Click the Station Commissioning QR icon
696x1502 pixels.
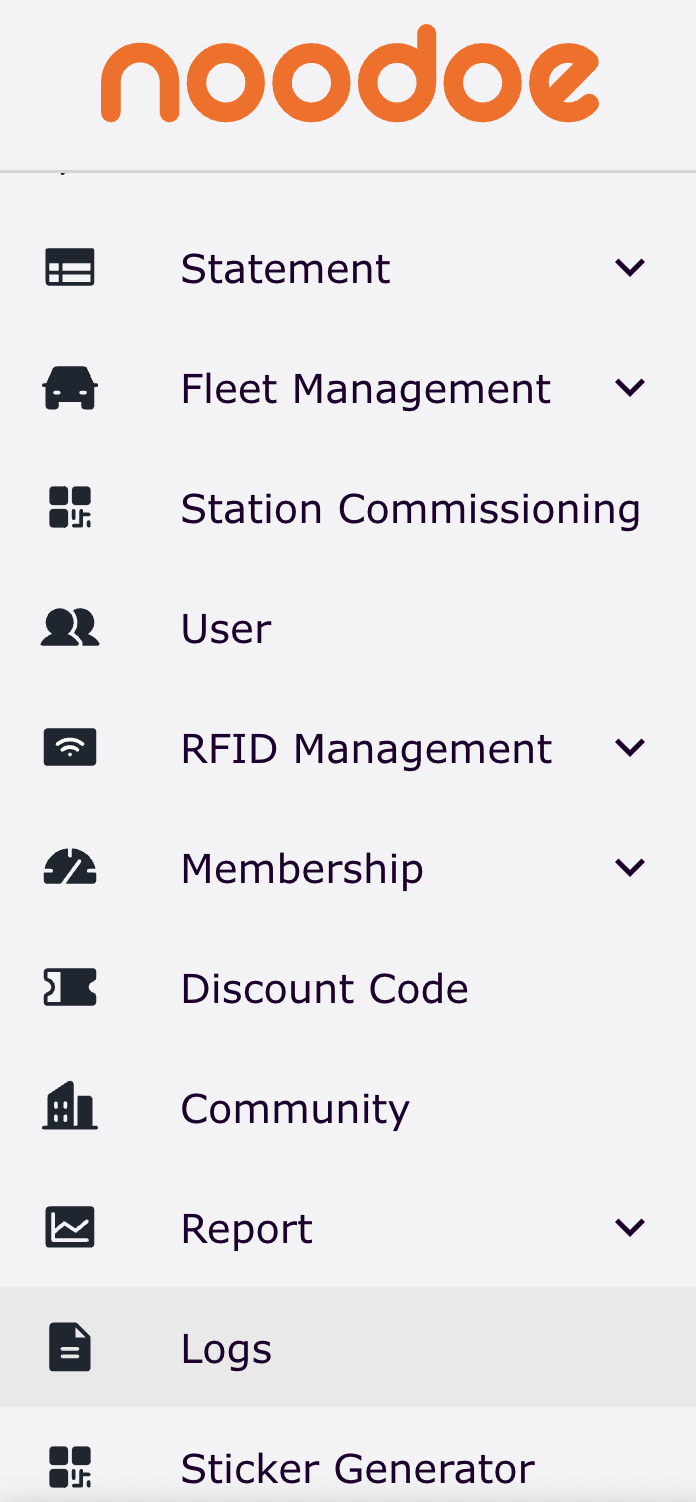pyautogui.click(x=69, y=507)
